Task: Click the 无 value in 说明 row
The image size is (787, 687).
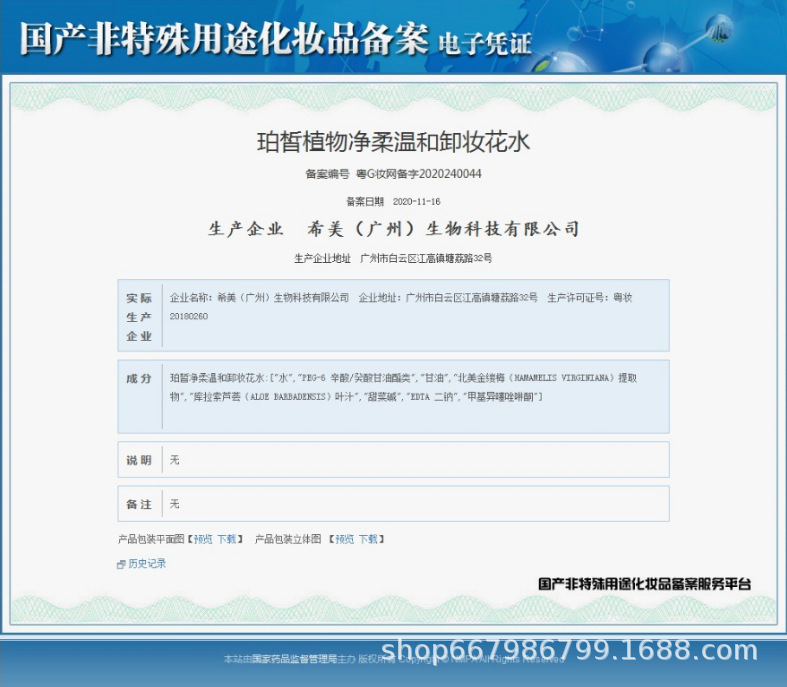Action: [175, 460]
